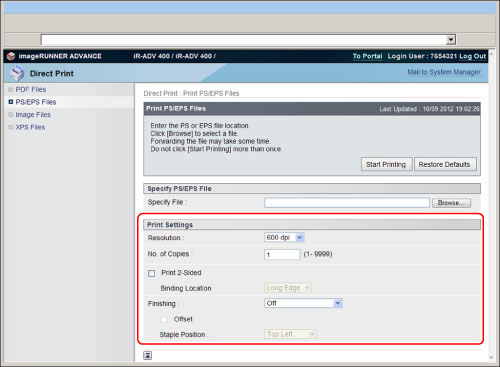The height and width of the screenshot is (367, 500).
Task: Enable the Print 2-Sided checkbox
Action: (152, 273)
